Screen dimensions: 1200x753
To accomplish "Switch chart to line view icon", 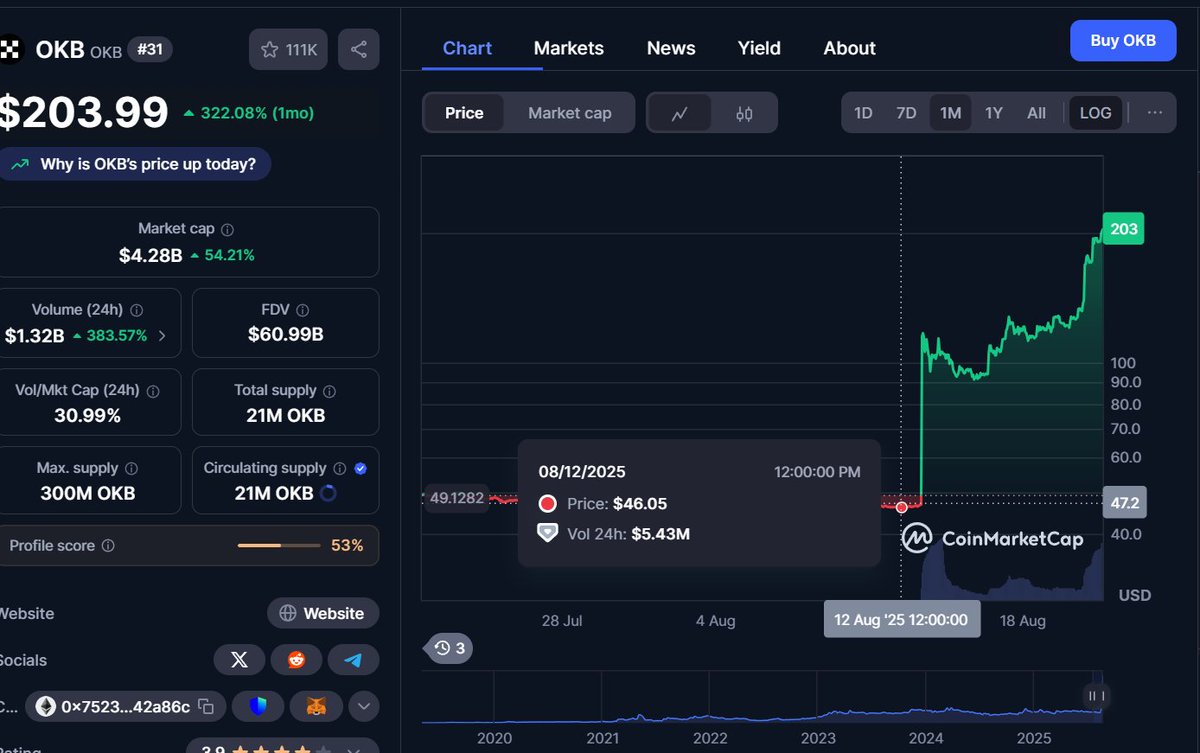I will pyautogui.click(x=680, y=113).
